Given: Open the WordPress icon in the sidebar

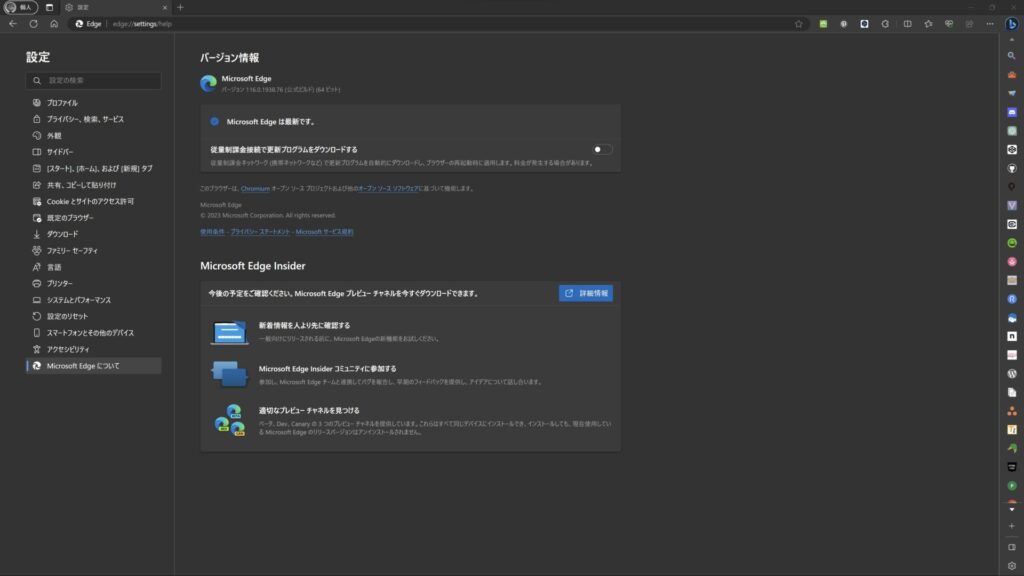Looking at the screenshot, I should click(x=1012, y=374).
